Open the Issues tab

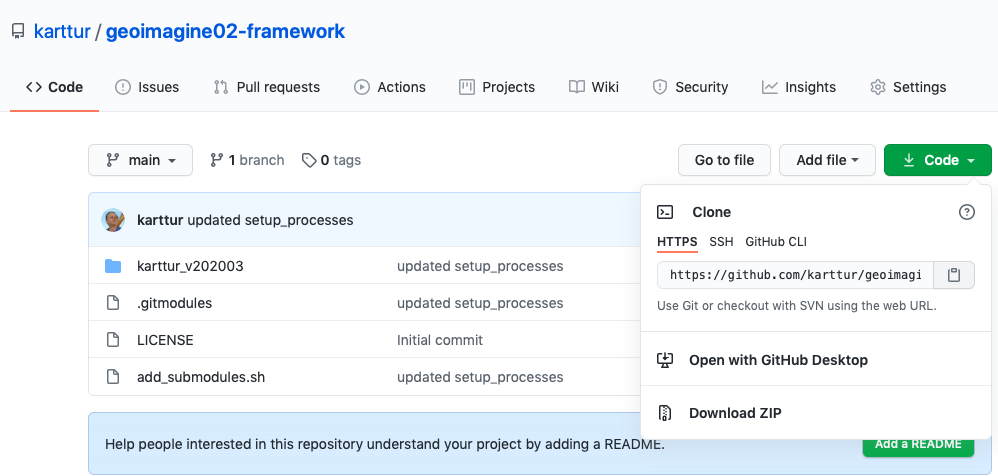tap(147, 87)
